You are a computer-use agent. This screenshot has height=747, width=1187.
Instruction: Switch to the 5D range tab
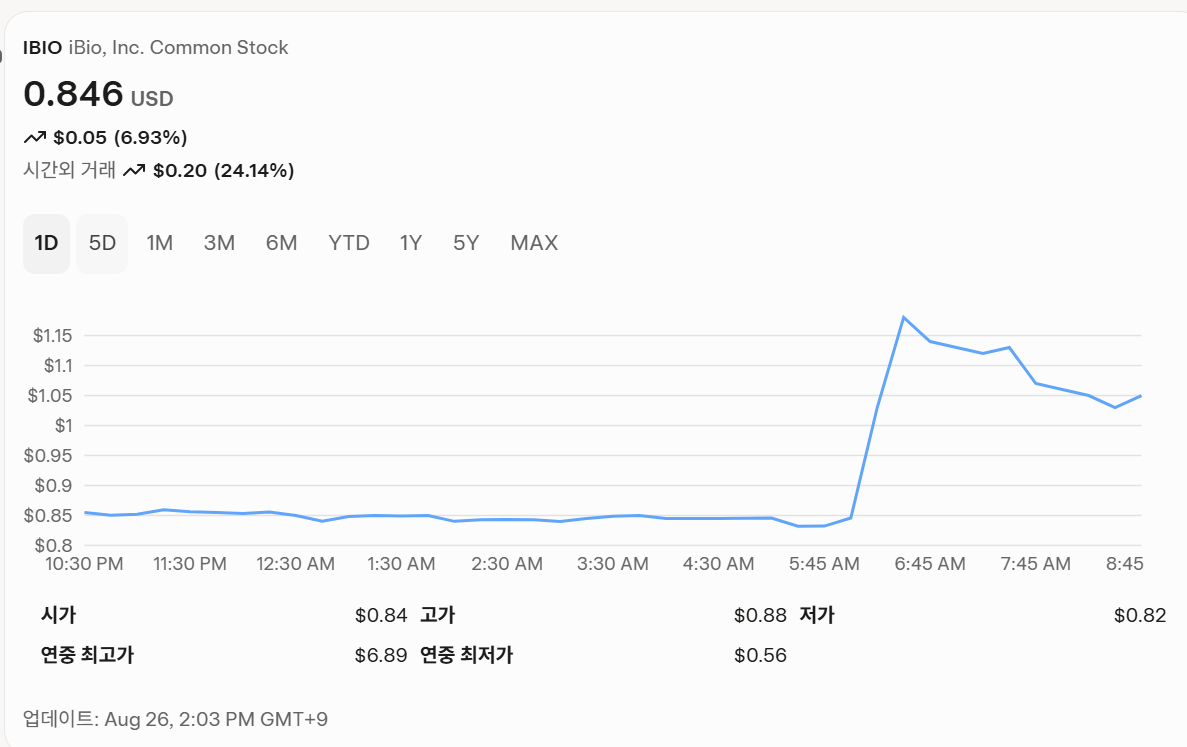pyautogui.click(x=102, y=243)
